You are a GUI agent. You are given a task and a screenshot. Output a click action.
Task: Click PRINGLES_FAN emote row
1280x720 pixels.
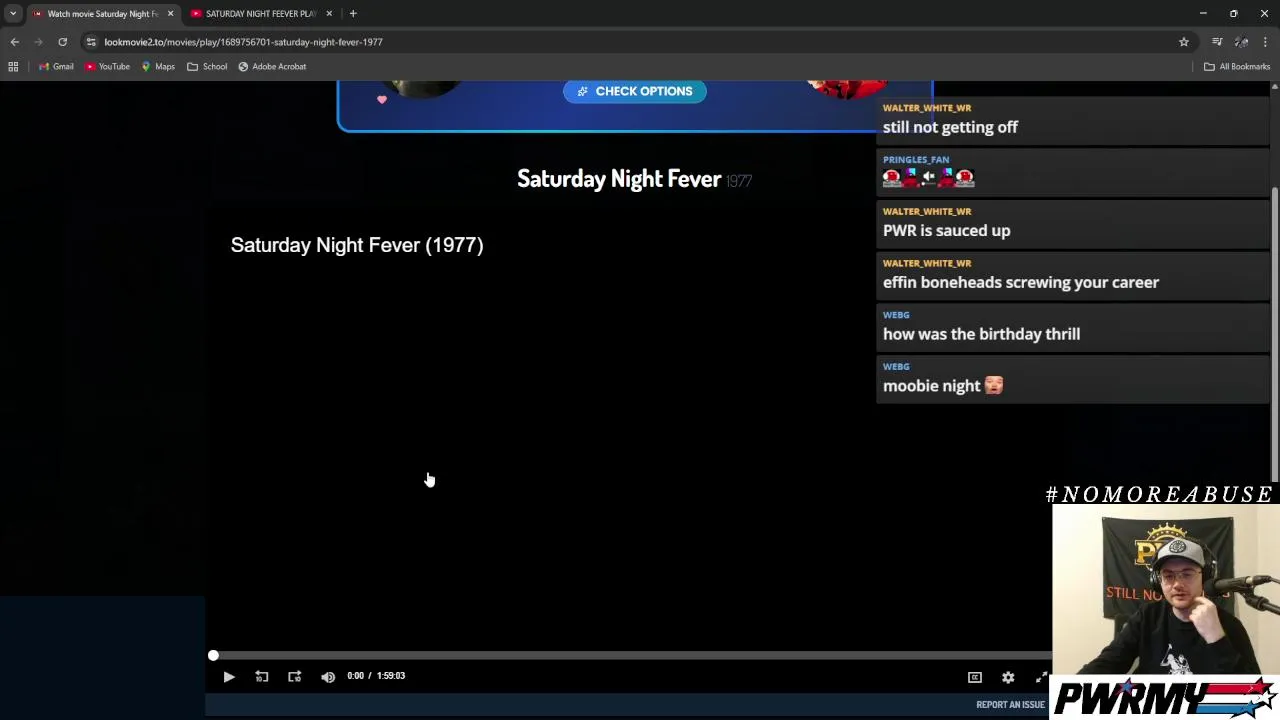point(928,178)
